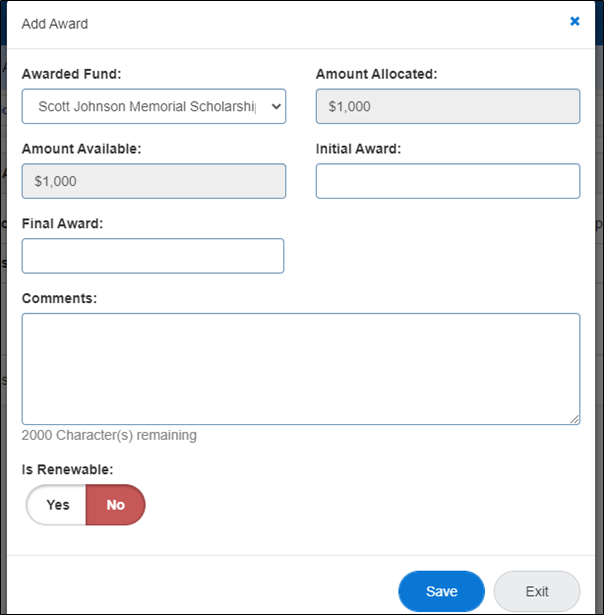Click the Is Renewable label

(x=67, y=468)
